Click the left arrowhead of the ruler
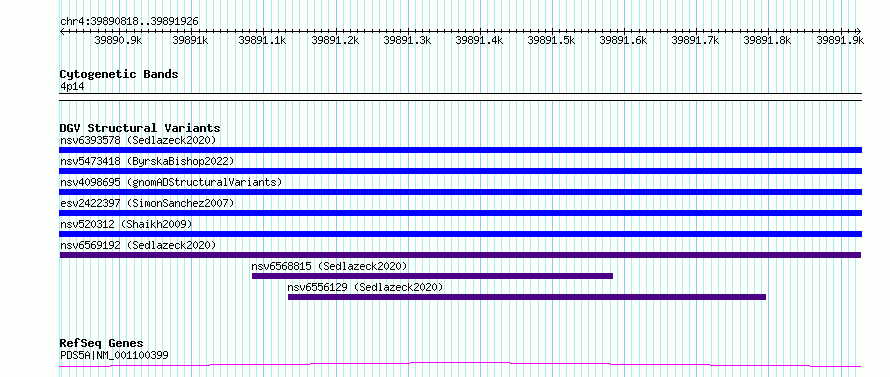Viewport: 890px width, 377px height. (x=62, y=31)
